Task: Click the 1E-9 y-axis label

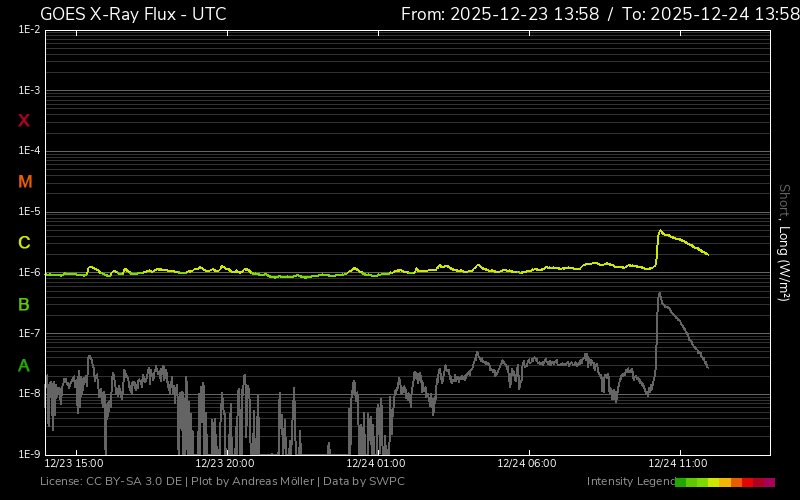Action: 29,454
